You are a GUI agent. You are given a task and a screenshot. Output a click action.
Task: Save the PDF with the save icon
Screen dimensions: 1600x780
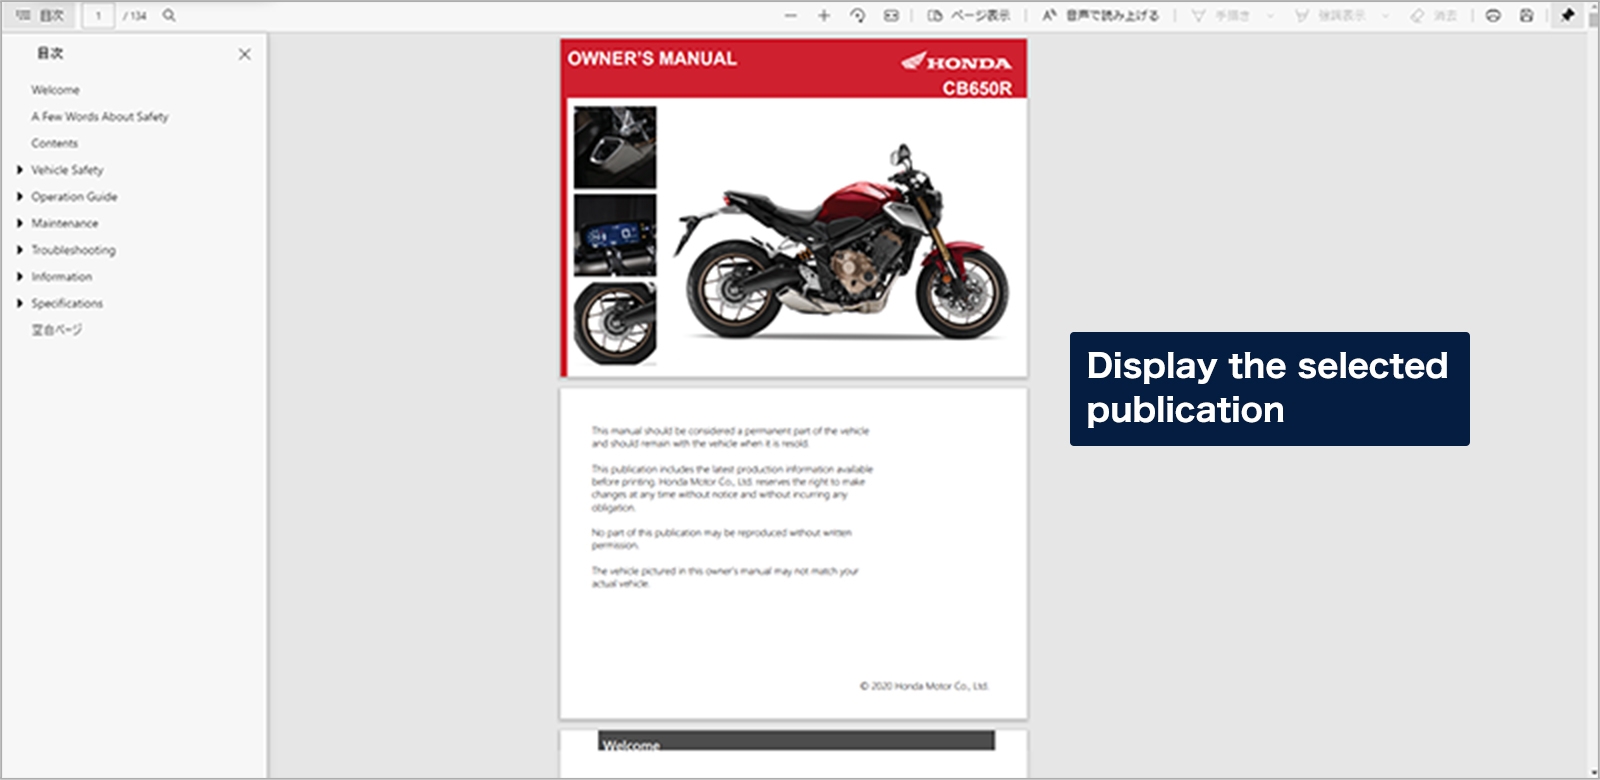click(1526, 16)
